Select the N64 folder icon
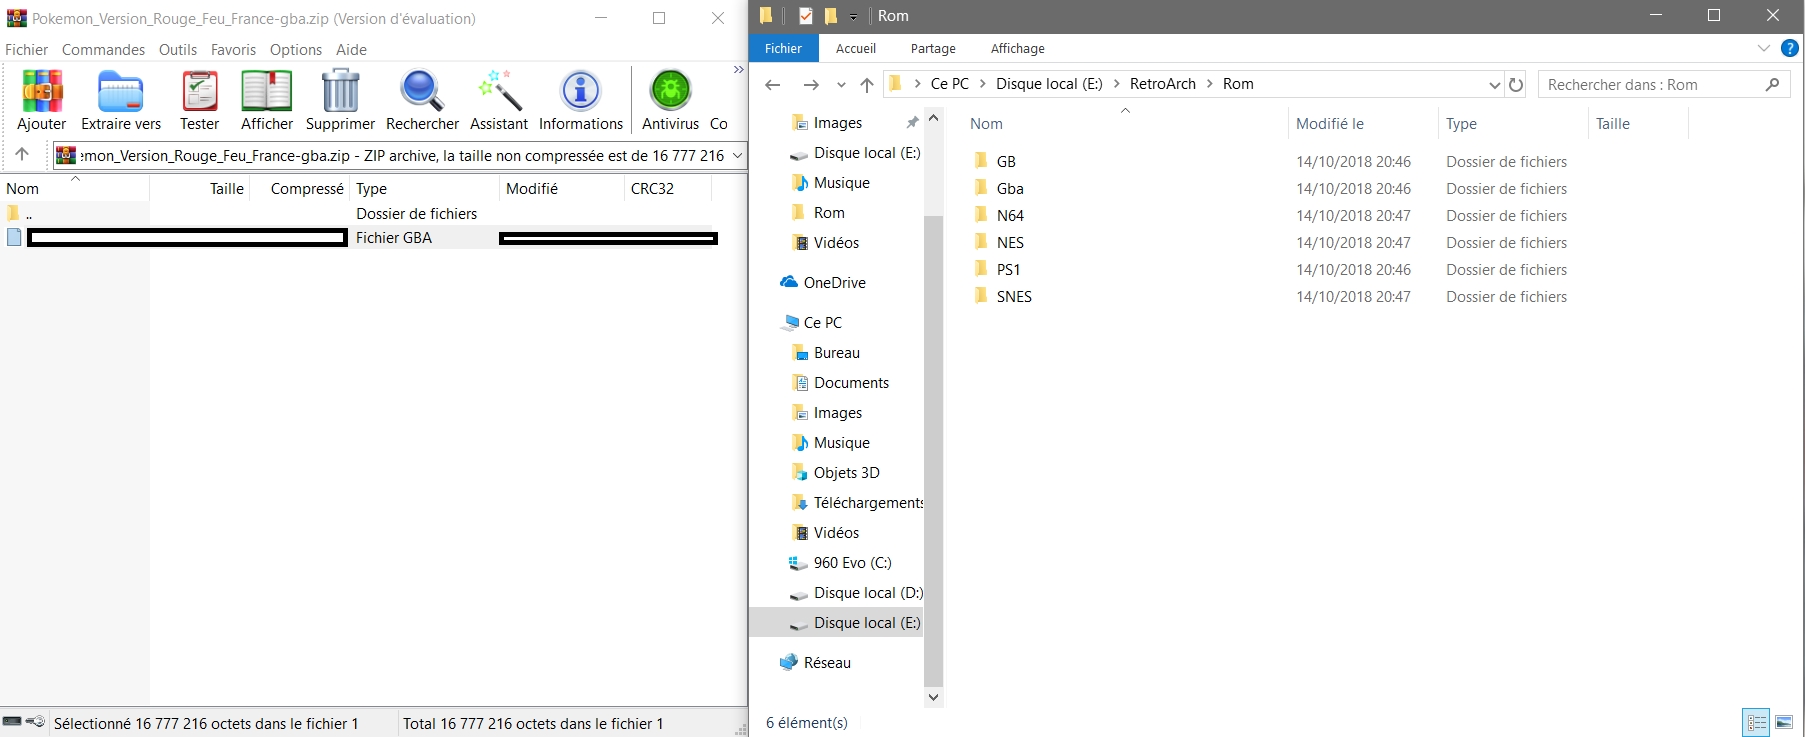 click(981, 215)
